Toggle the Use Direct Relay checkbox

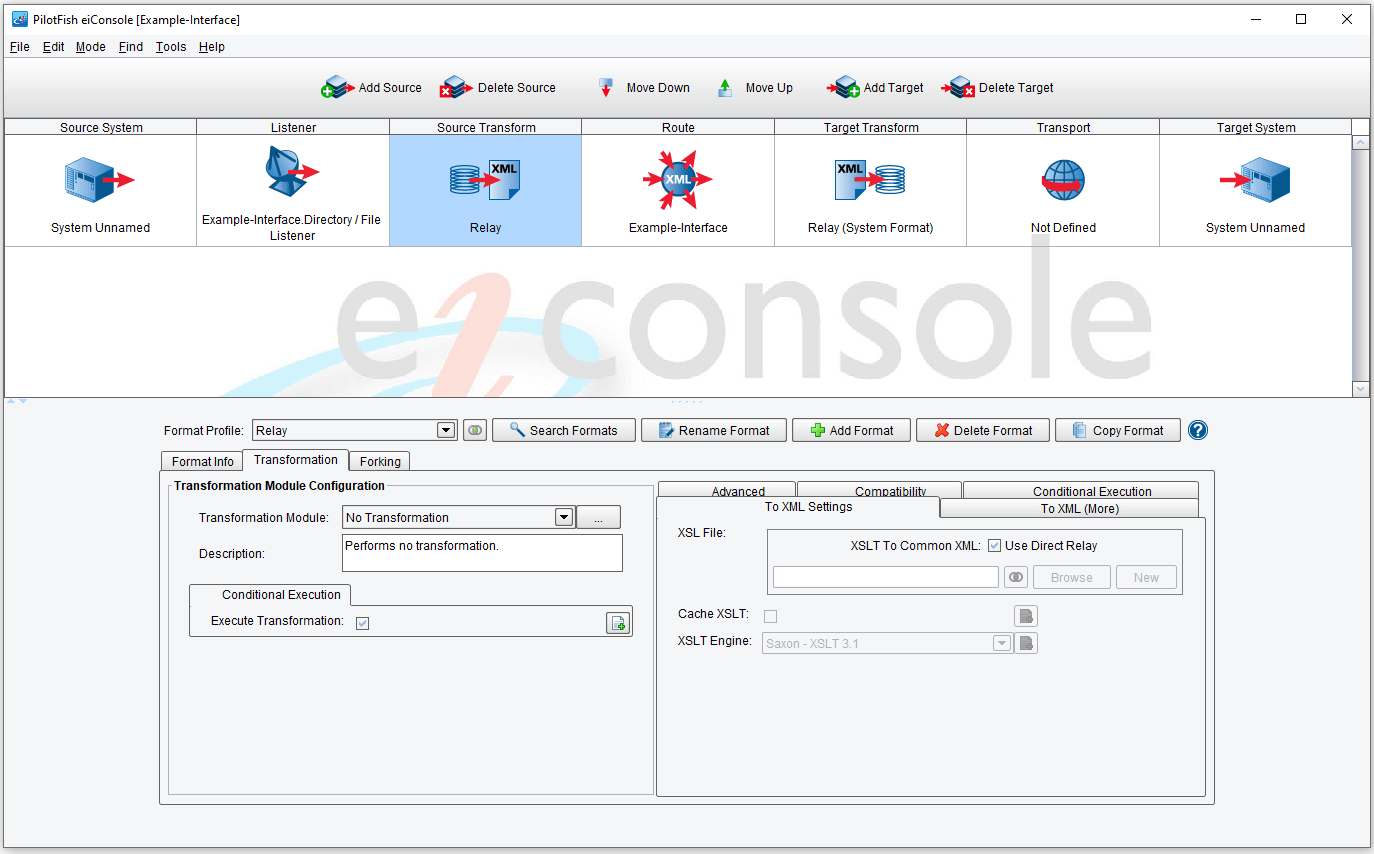pos(994,546)
